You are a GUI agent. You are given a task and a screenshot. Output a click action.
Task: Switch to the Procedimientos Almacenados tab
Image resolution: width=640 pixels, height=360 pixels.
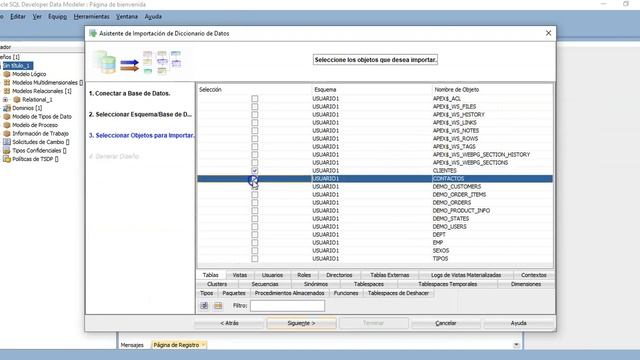[x=289, y=293]
